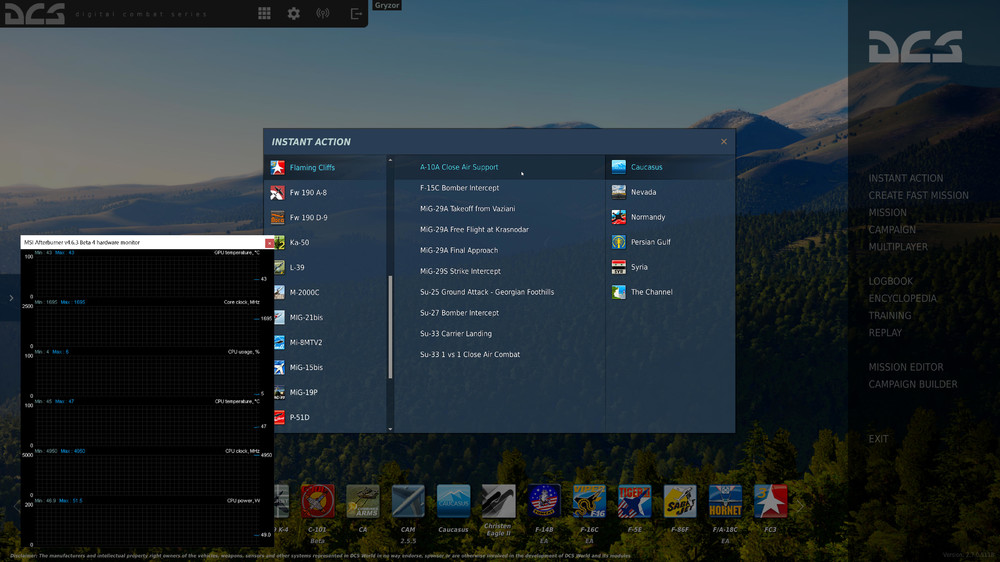The image size is (1000, 562).
Task: Click the logout exit icon in top bar
Action: [x=356, y=13]
